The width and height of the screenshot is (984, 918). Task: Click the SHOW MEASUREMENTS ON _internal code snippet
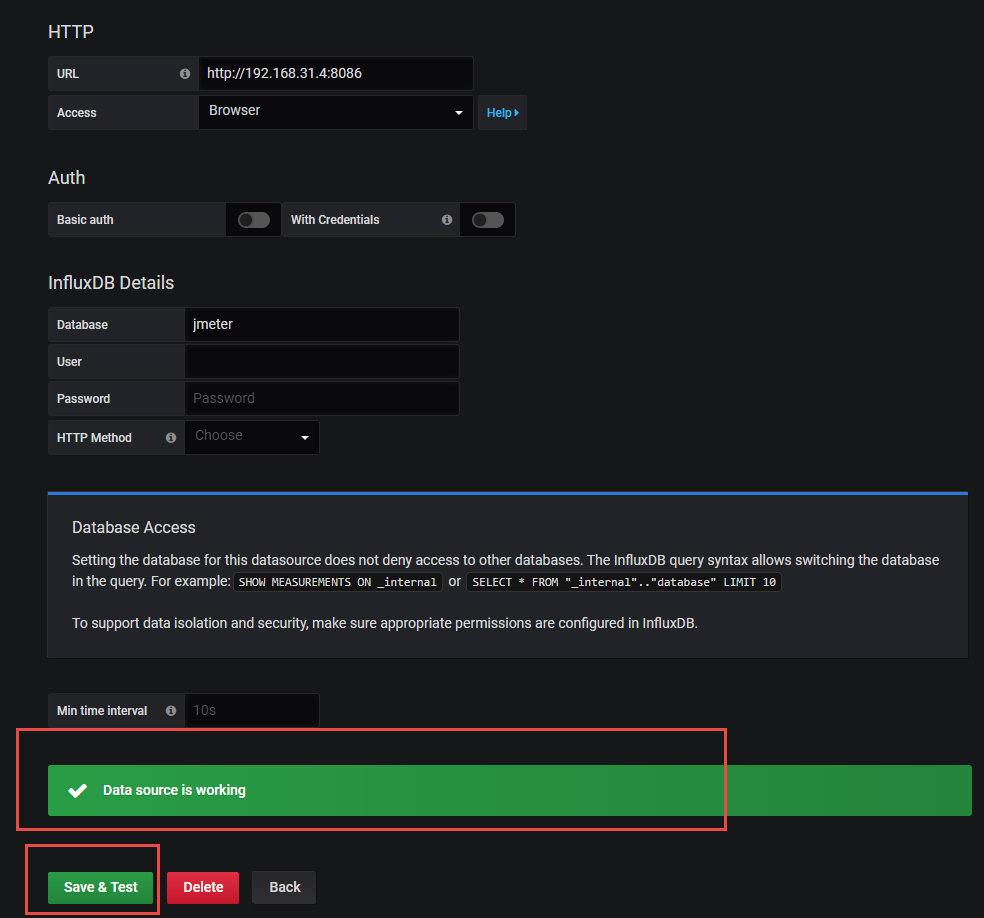338,582
